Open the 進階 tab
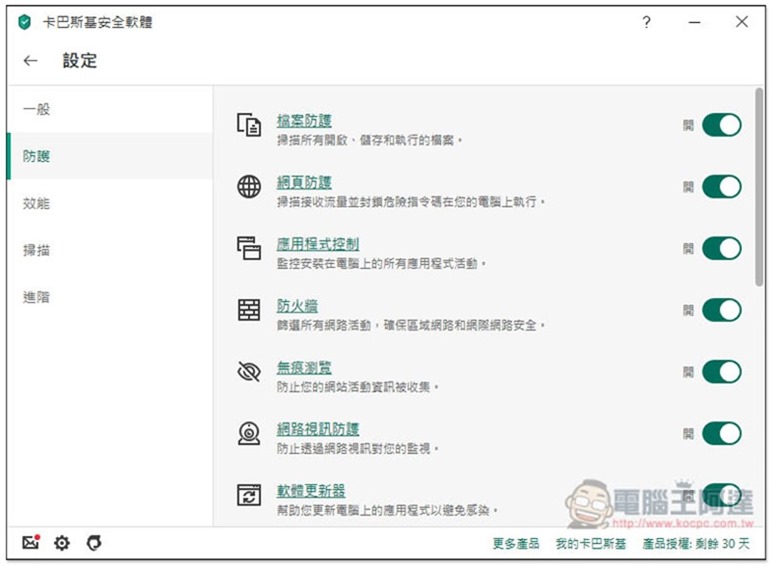This screenshot has width=772, height=566. pos(110,297)
